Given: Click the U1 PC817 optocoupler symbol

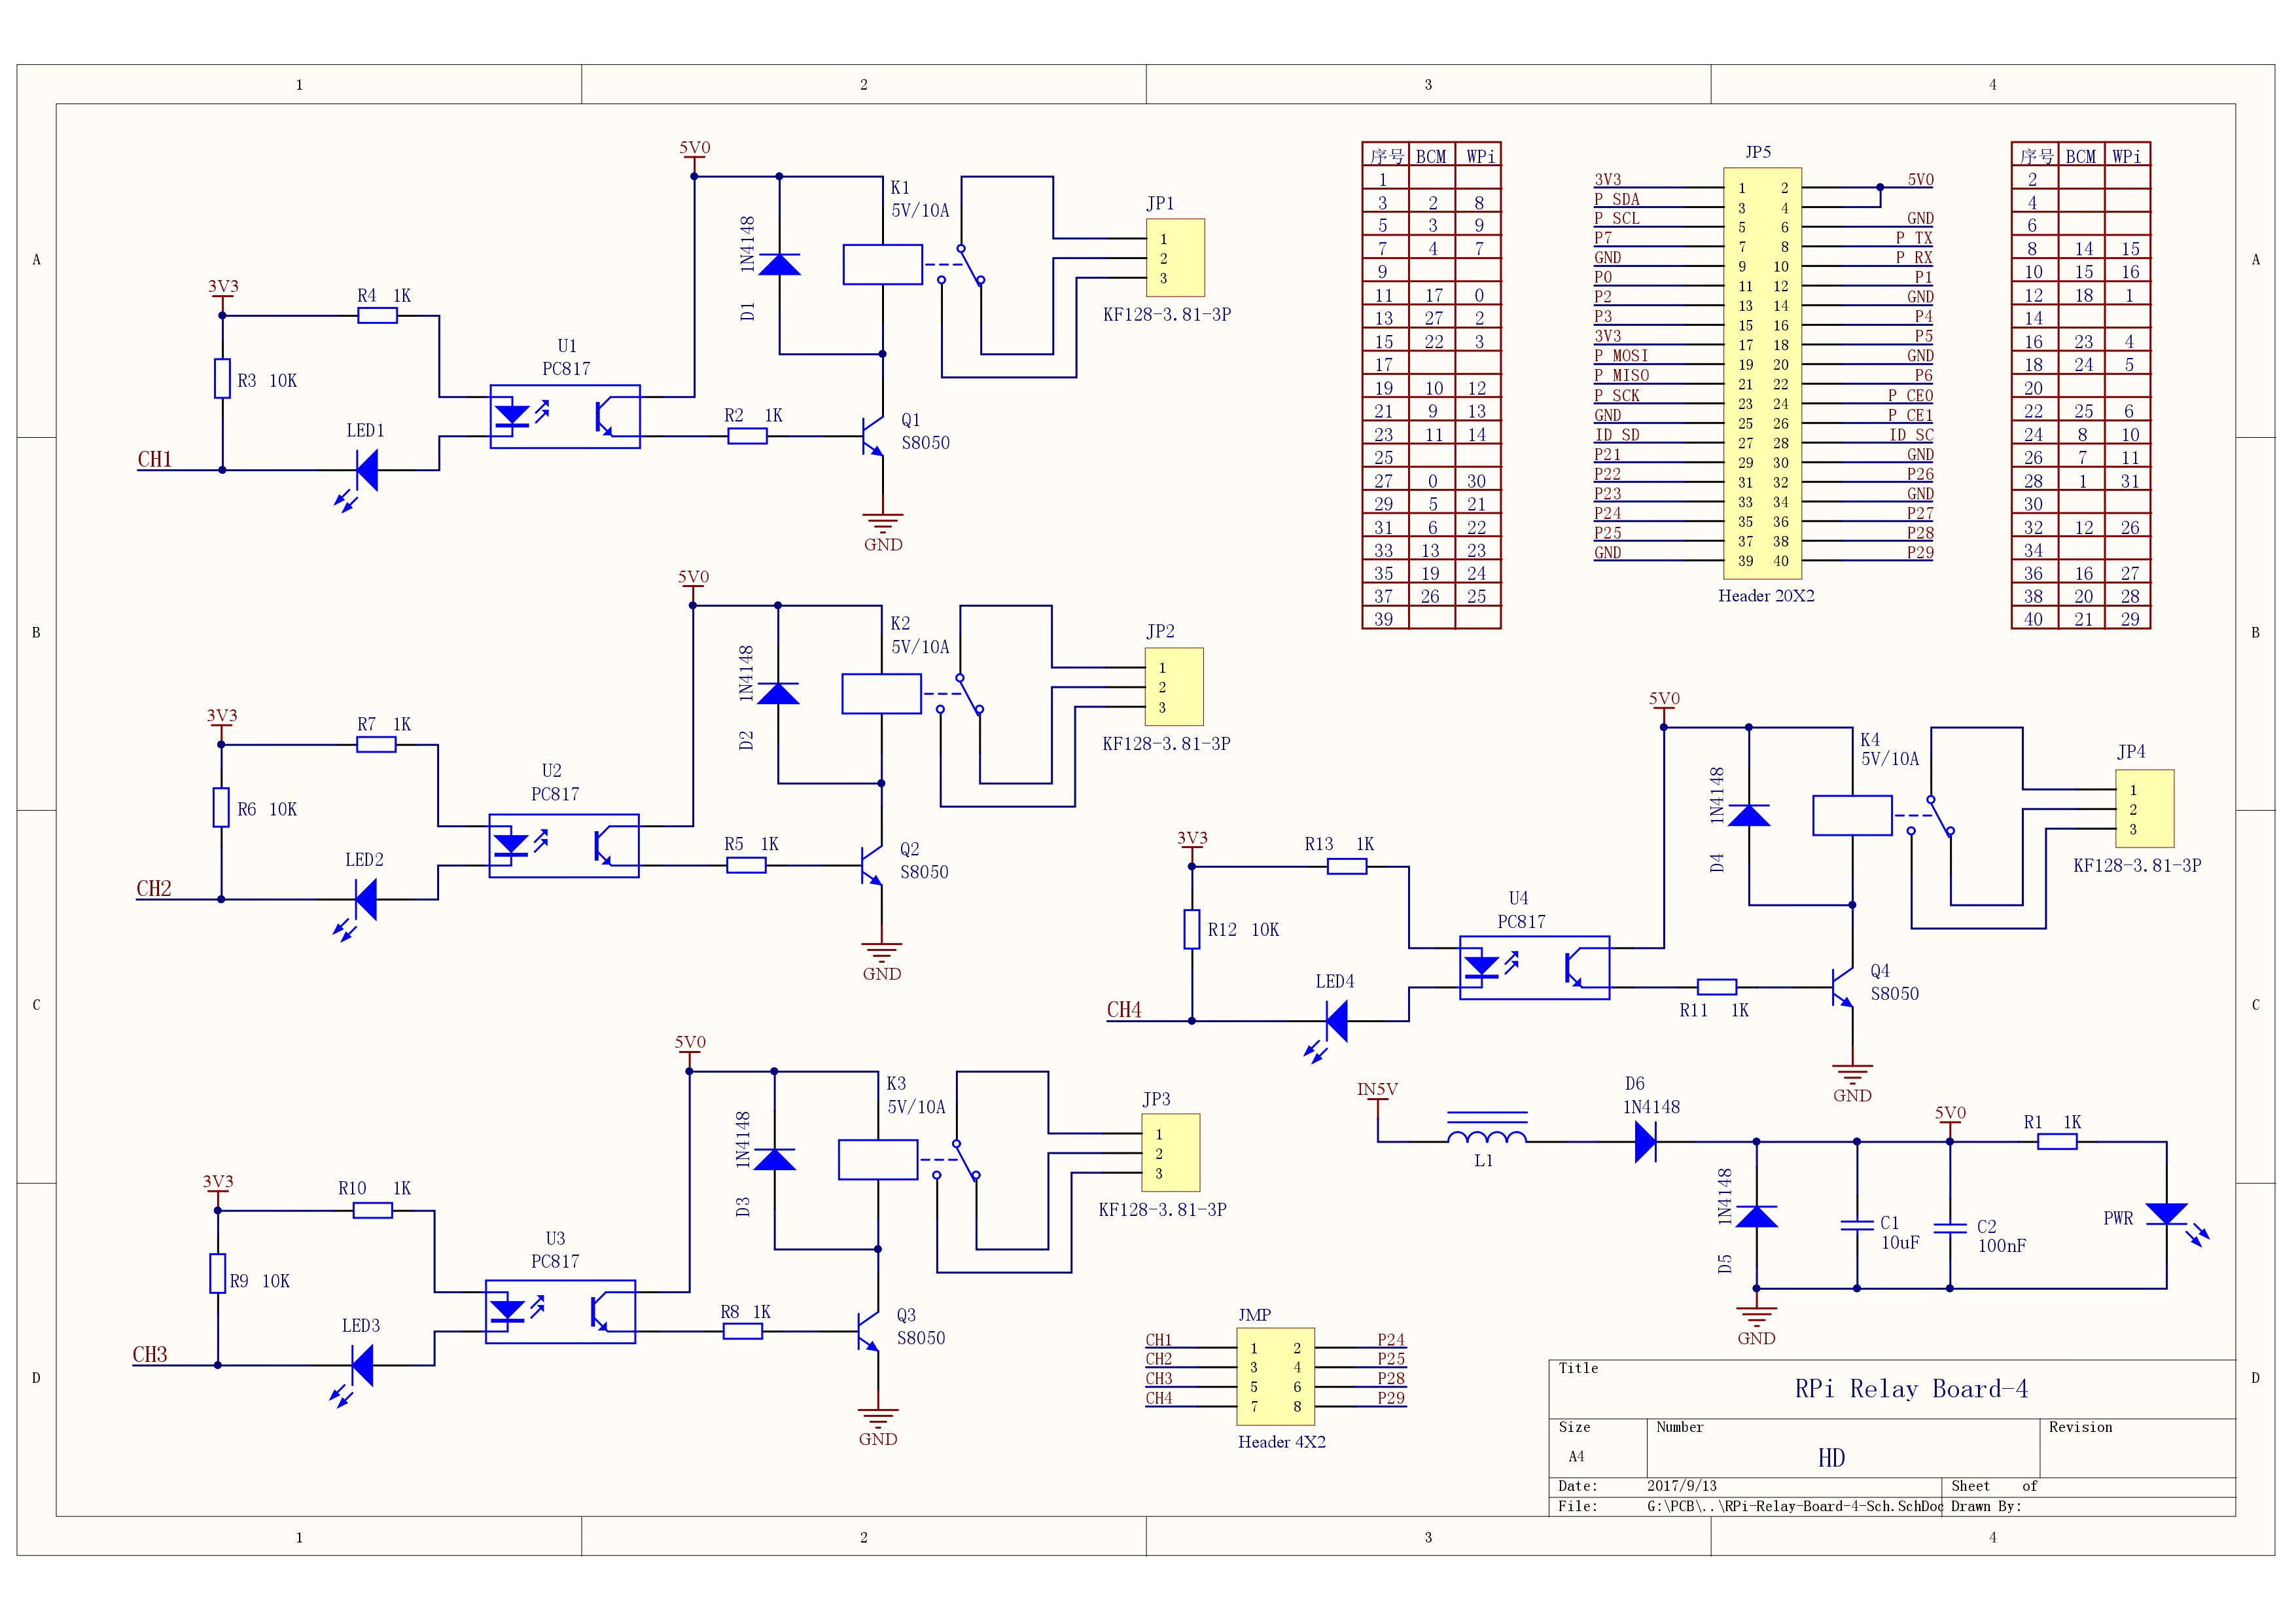Looking at the screenshot, I should tap(565, 417).
